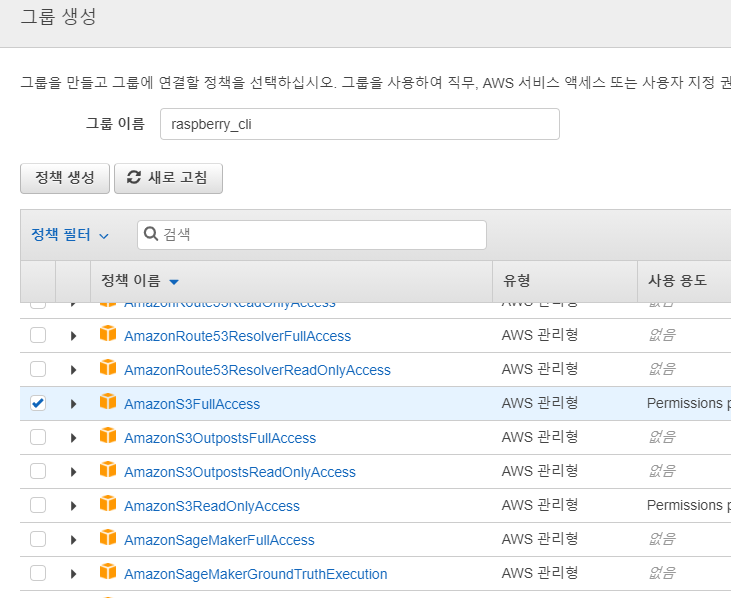Open AmazonS3ReadOnlyAccess policy link
Screen dimensions: 731x598
tap(212, 506)
